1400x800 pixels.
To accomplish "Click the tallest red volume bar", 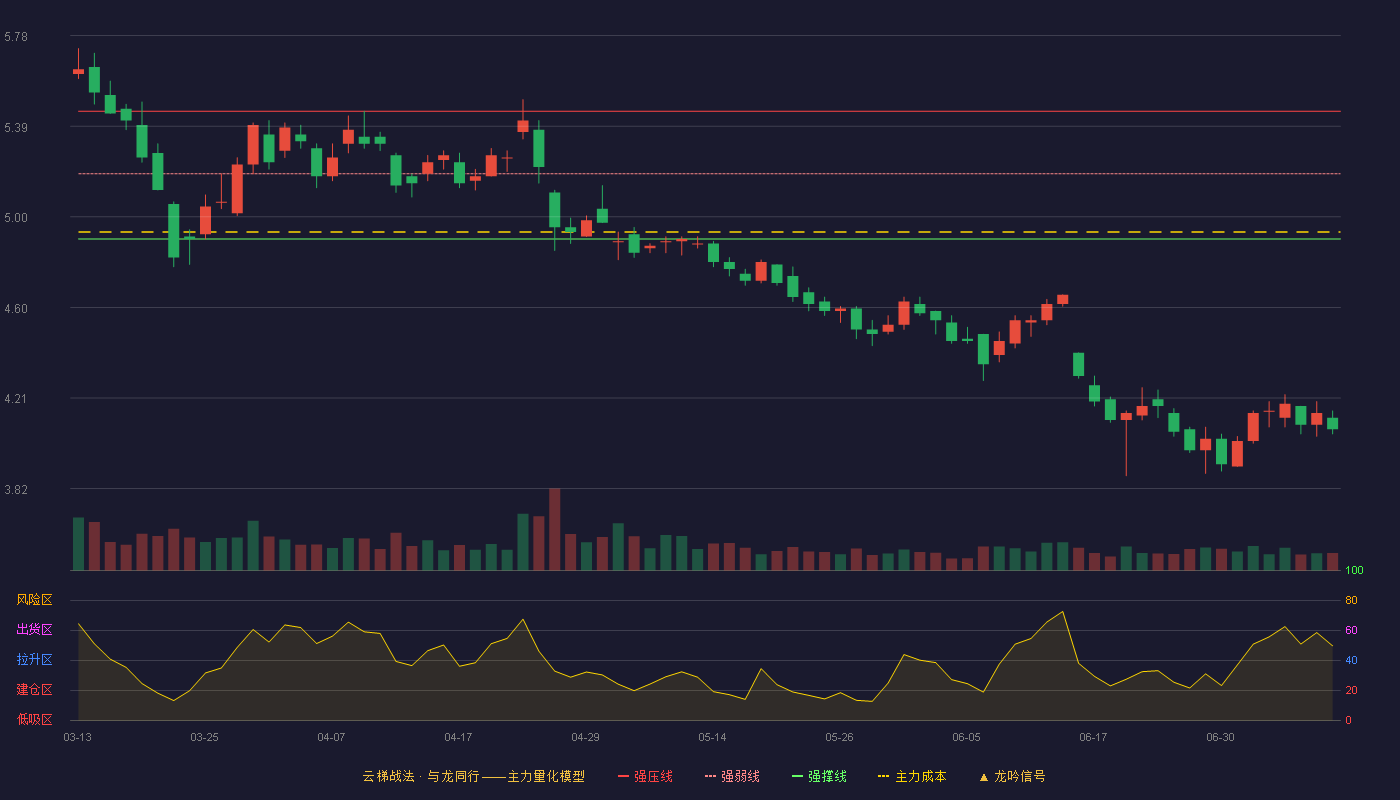I will tap(554, 529).
